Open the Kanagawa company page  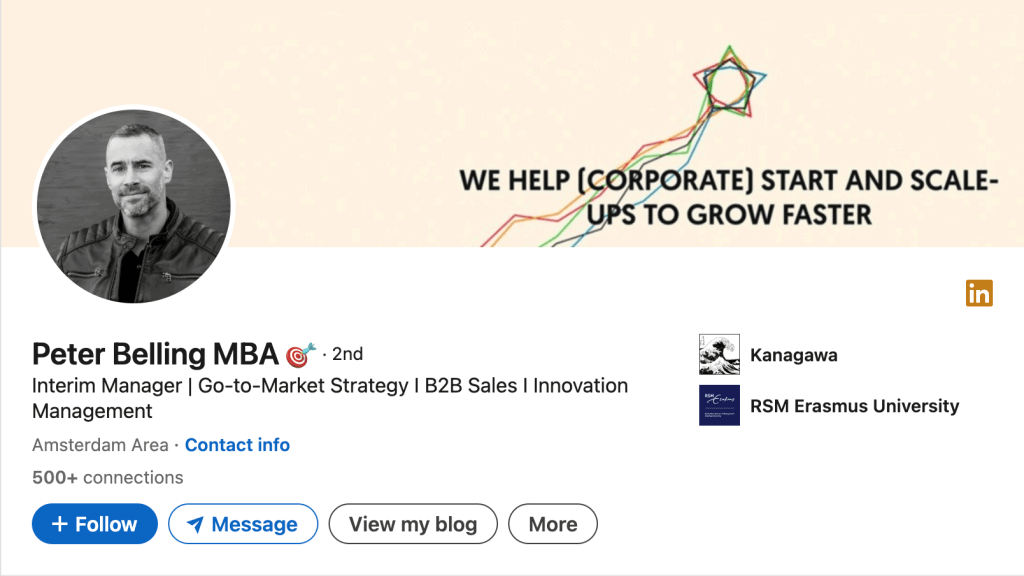pyautogui.click(x=793, y=355)
